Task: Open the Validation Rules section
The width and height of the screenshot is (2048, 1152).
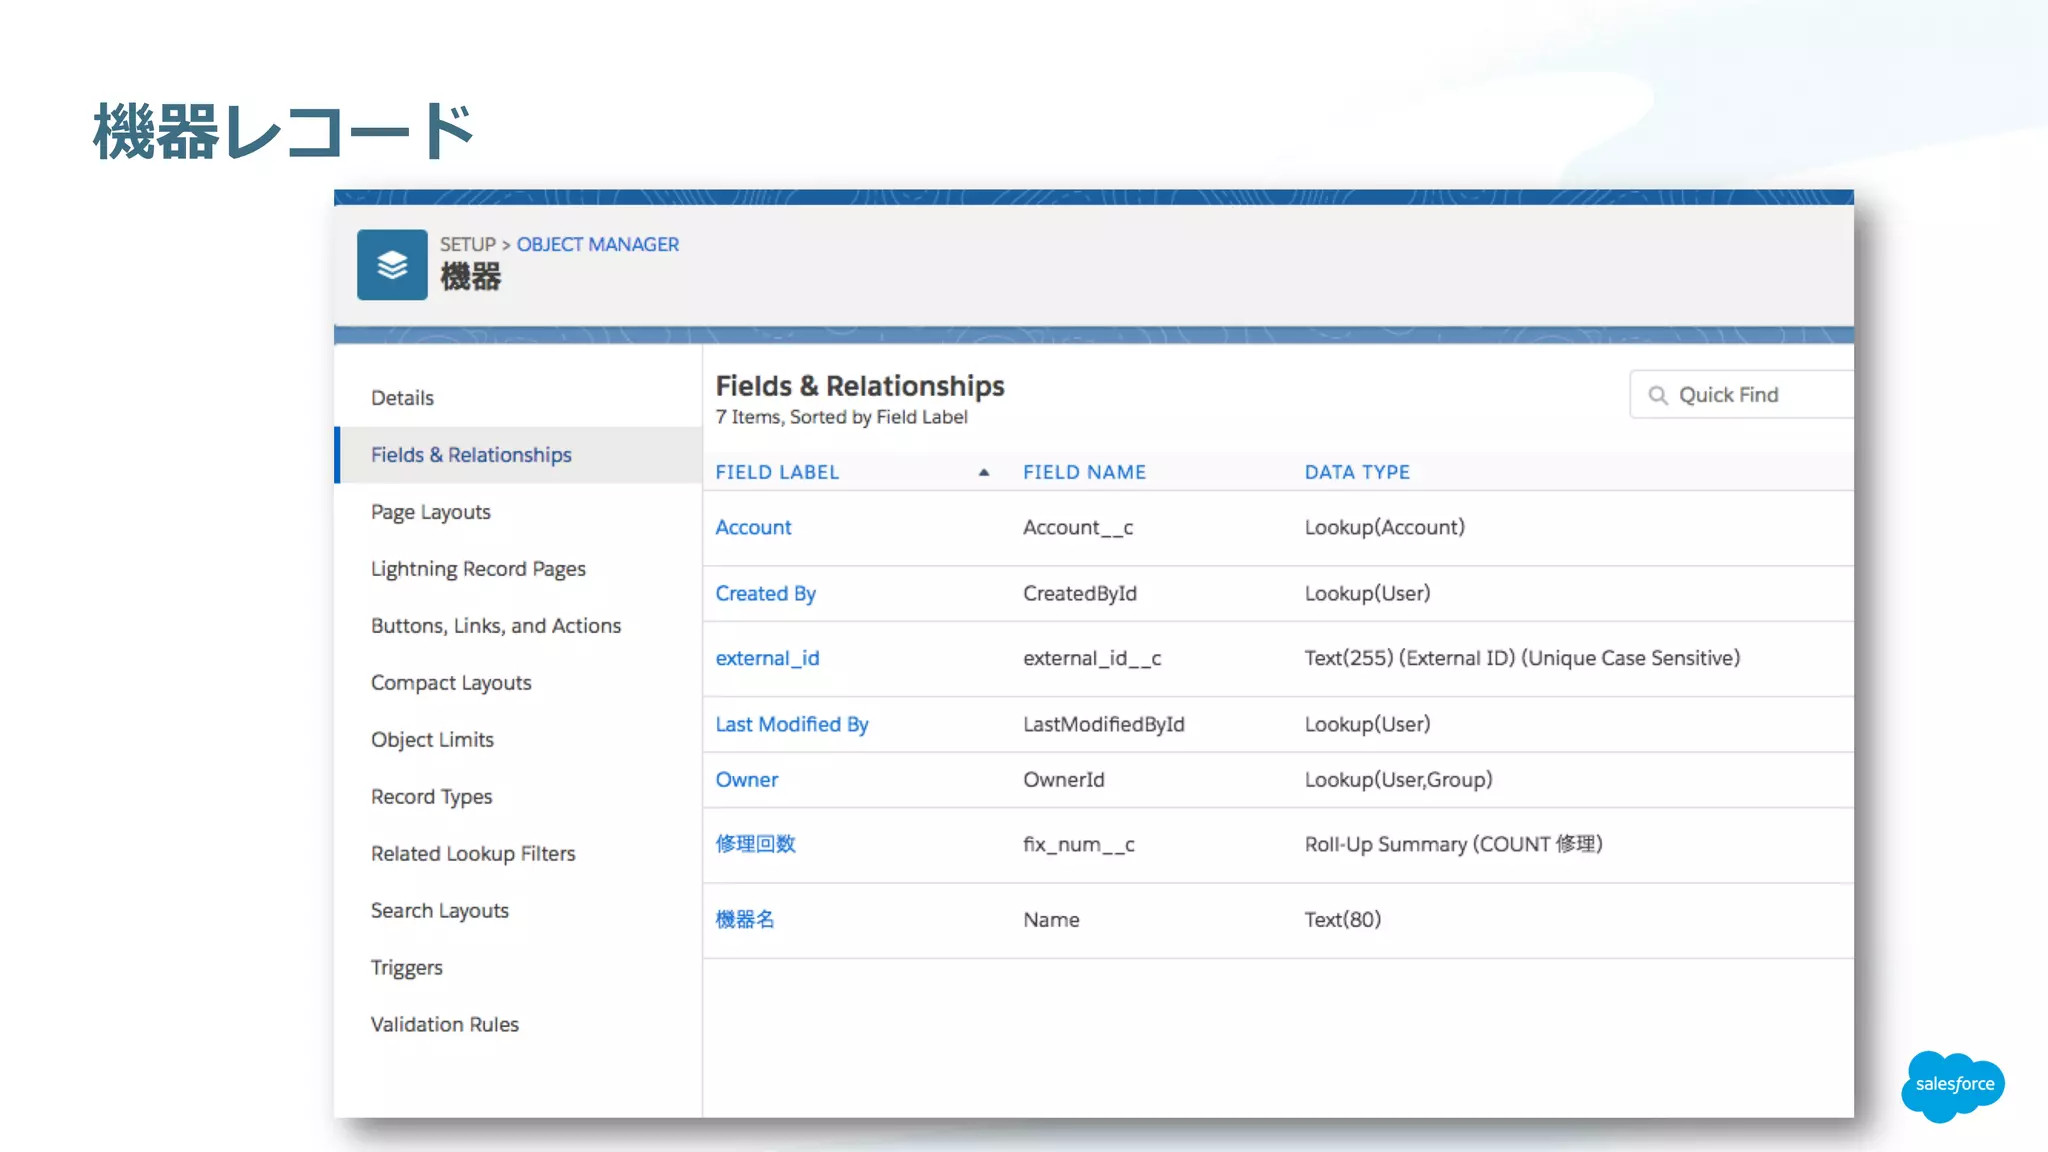Action: tap(444, 1025)
